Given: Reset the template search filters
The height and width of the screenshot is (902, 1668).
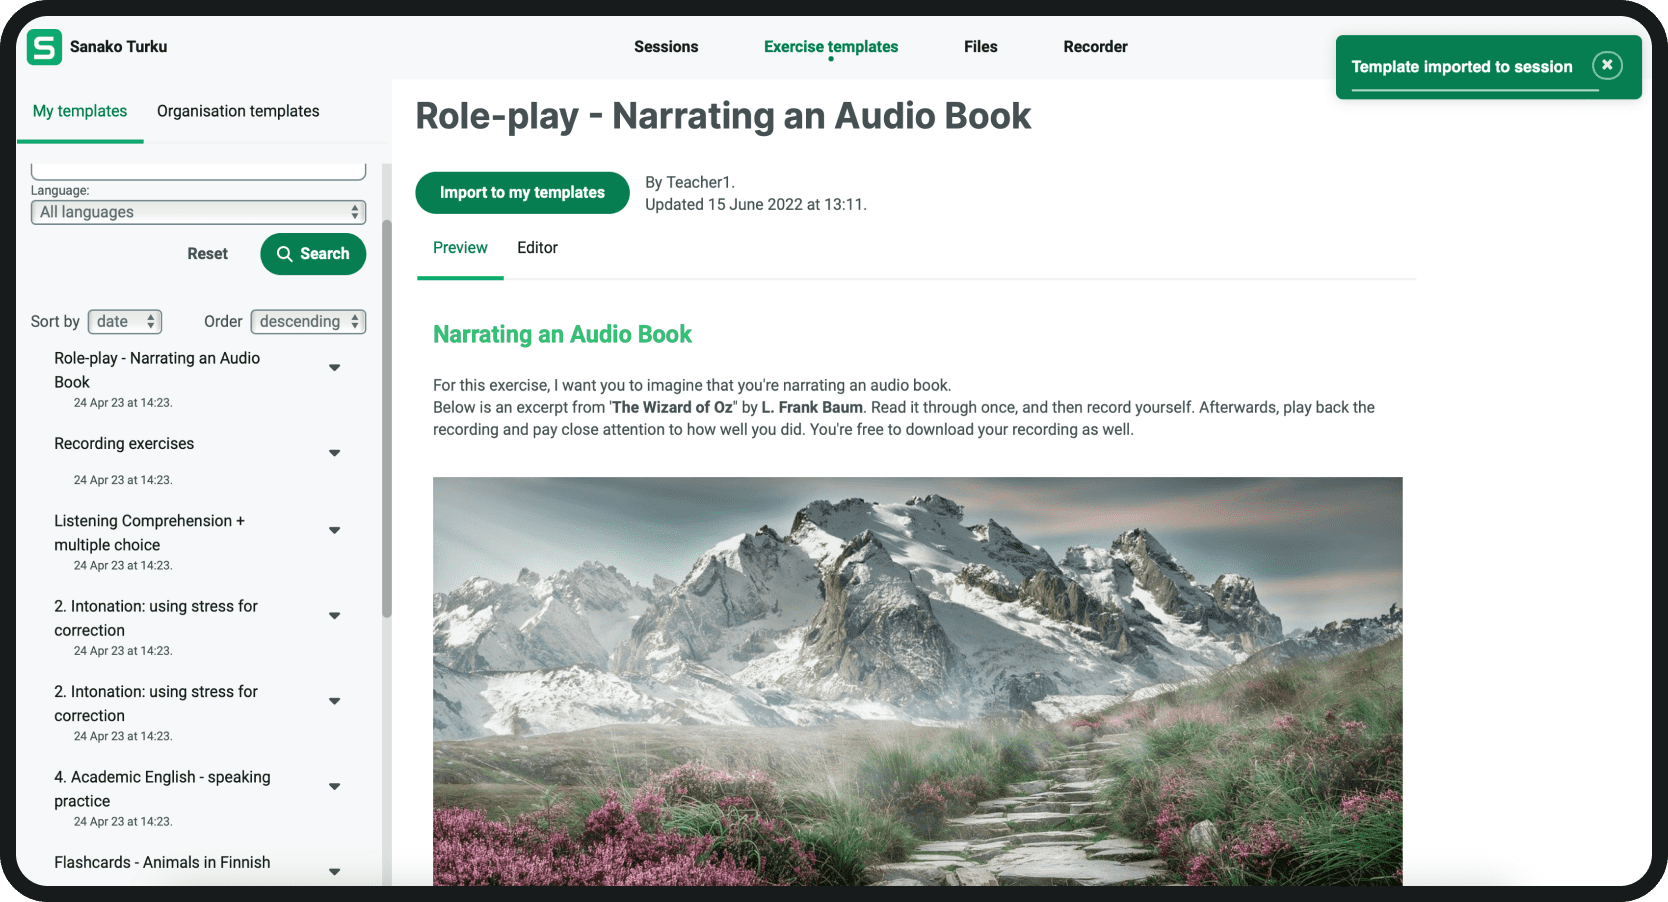Looking at the screenshot, I should pos(207,254).
